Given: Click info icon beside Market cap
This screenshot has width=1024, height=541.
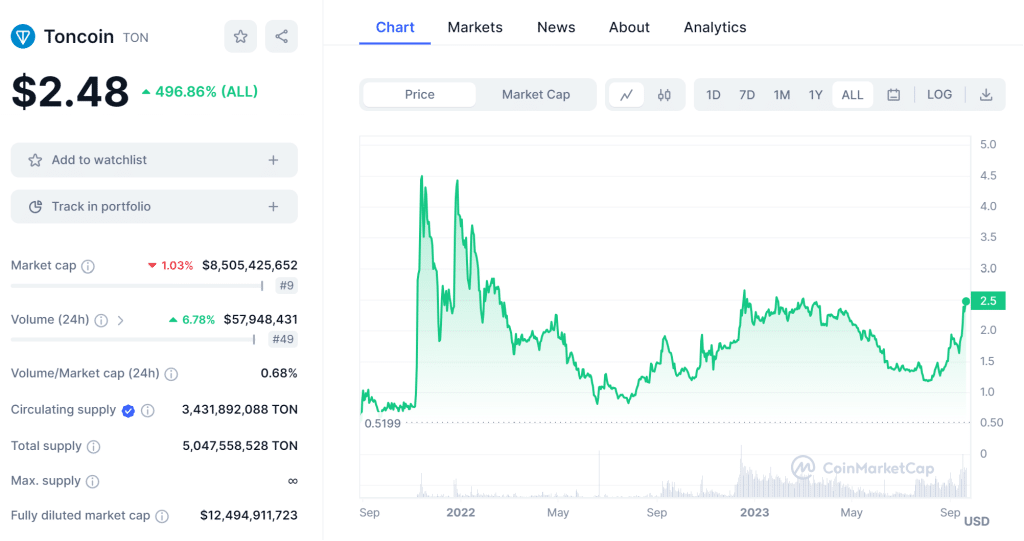Looking at the screenshot, I should click(x=88, y=266).
